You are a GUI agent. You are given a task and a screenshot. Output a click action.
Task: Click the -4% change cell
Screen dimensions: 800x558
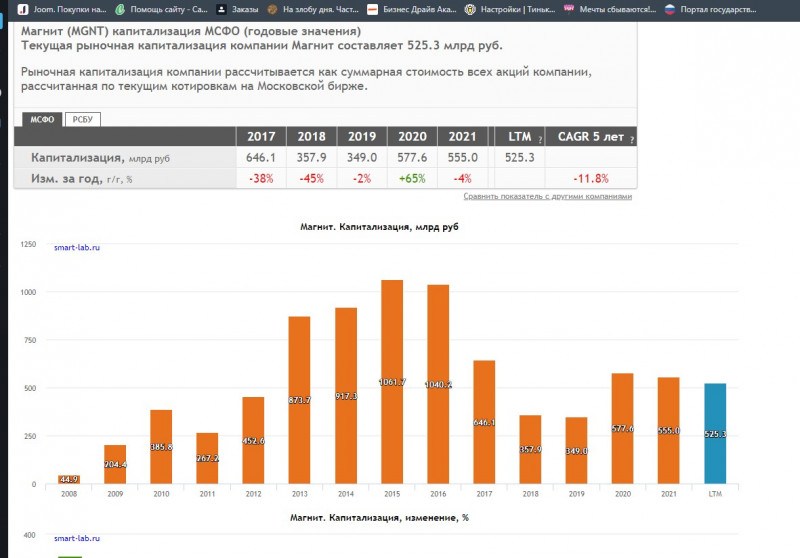pyautogui.click(x=463, y=179)
